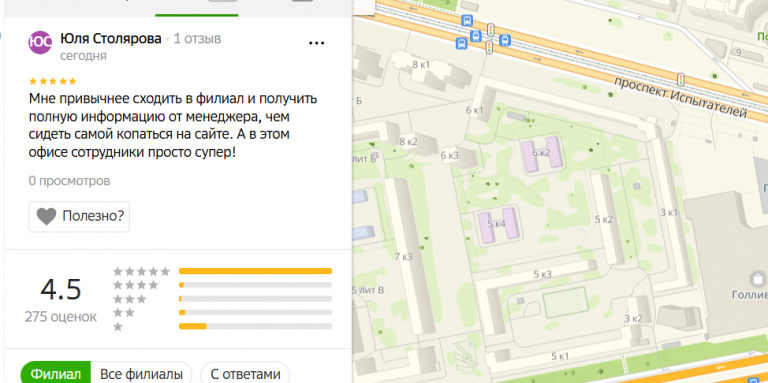The width and height of the screenshot is (768, 383).
Task: Click the three-star label in the rating breakdown
Action: (129, 299)
